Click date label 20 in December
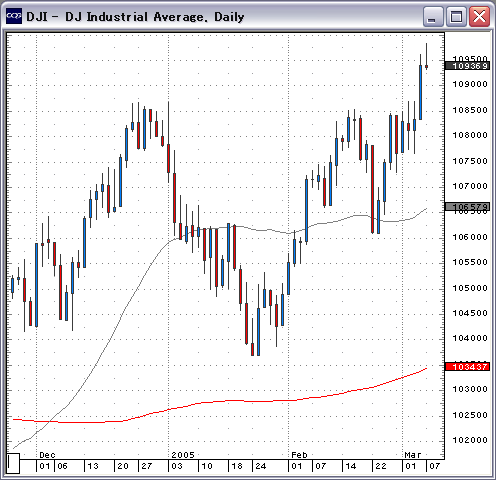The height and width of the screenshot is (480, 496). [x=123, y=466]
